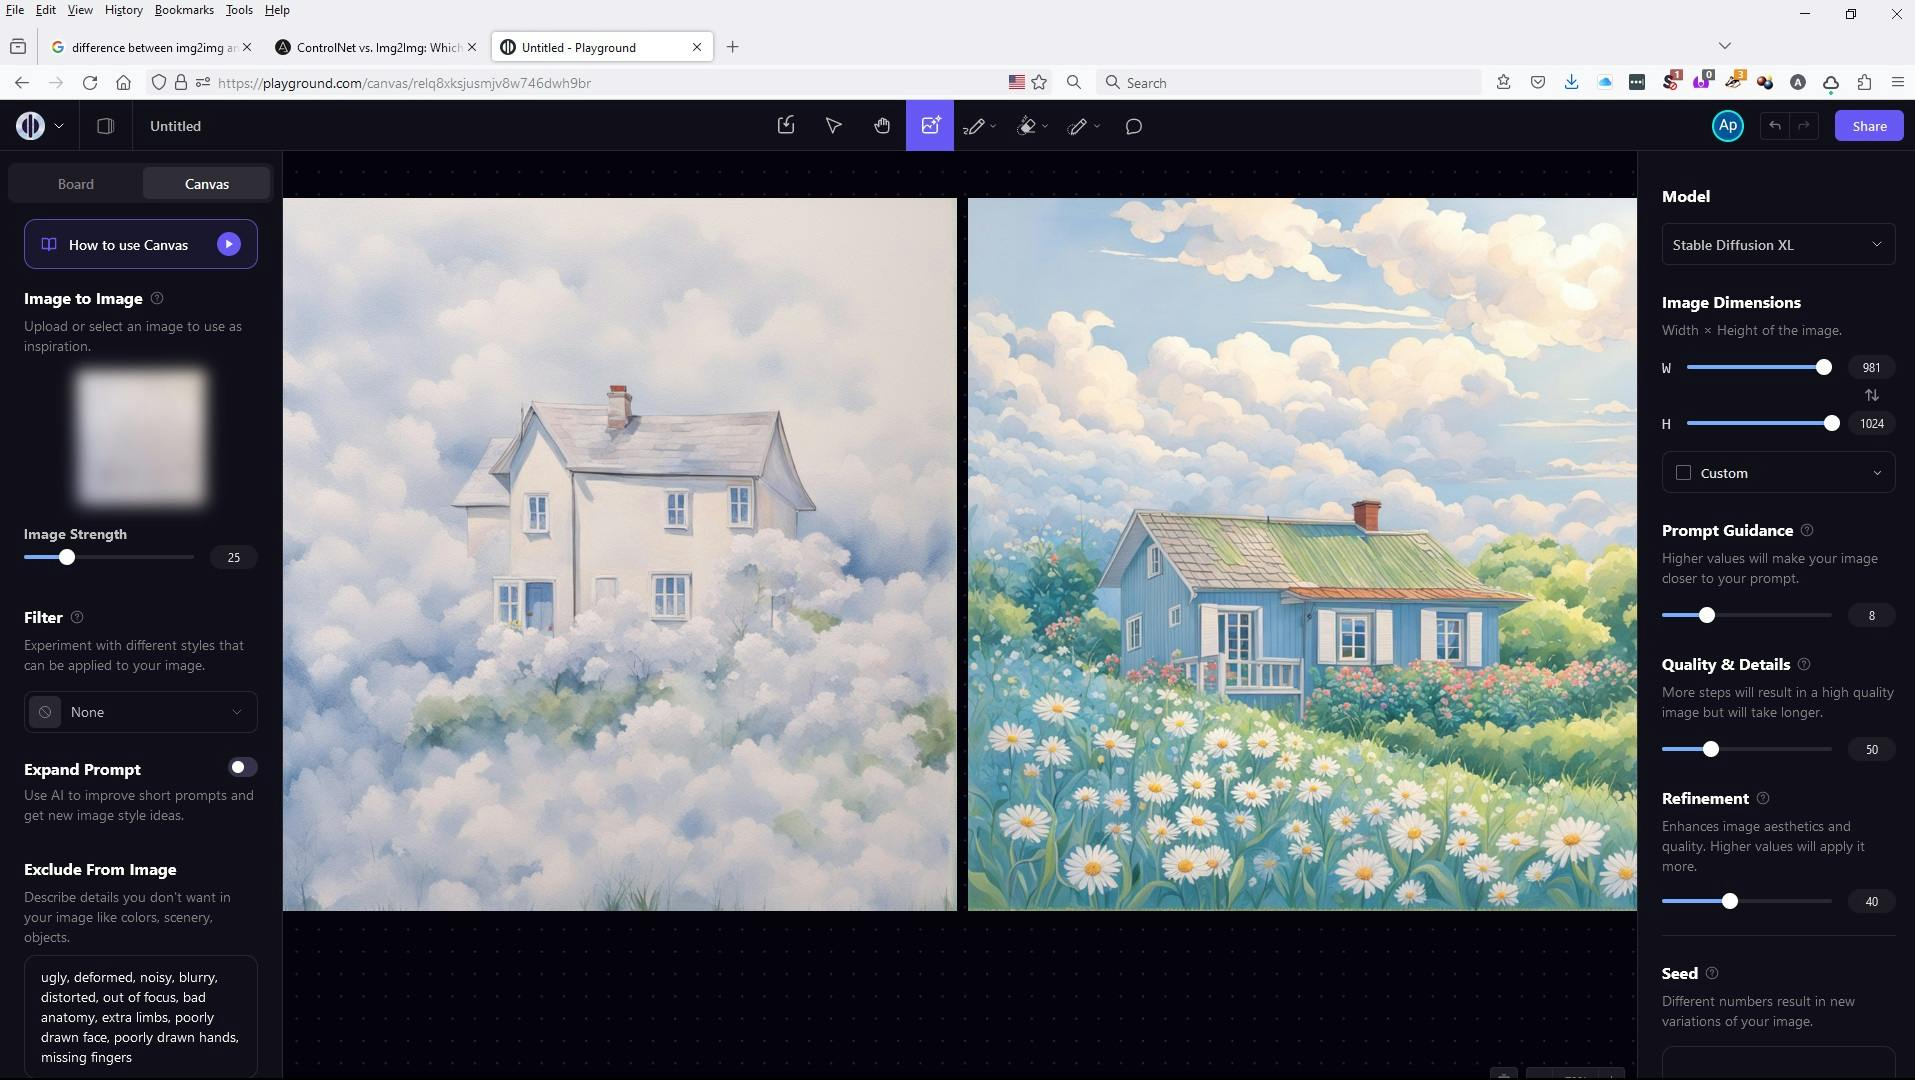
Task: Click the How to use Canvas button
Action: [141, 244]
